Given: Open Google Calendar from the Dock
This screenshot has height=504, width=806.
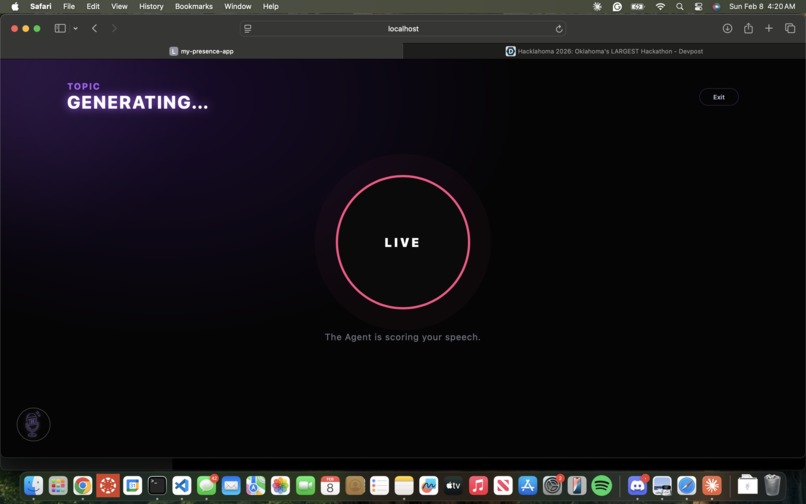Looking at the screenshot, I should pyautogui.click(x=133, y=485).
